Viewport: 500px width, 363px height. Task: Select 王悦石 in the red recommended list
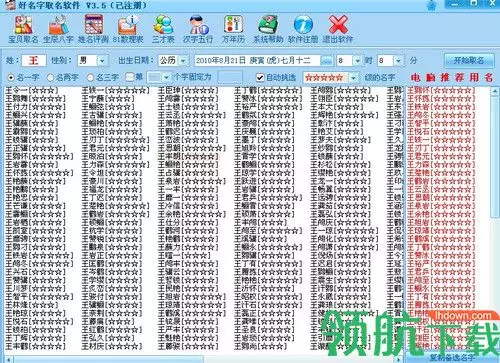440,132
